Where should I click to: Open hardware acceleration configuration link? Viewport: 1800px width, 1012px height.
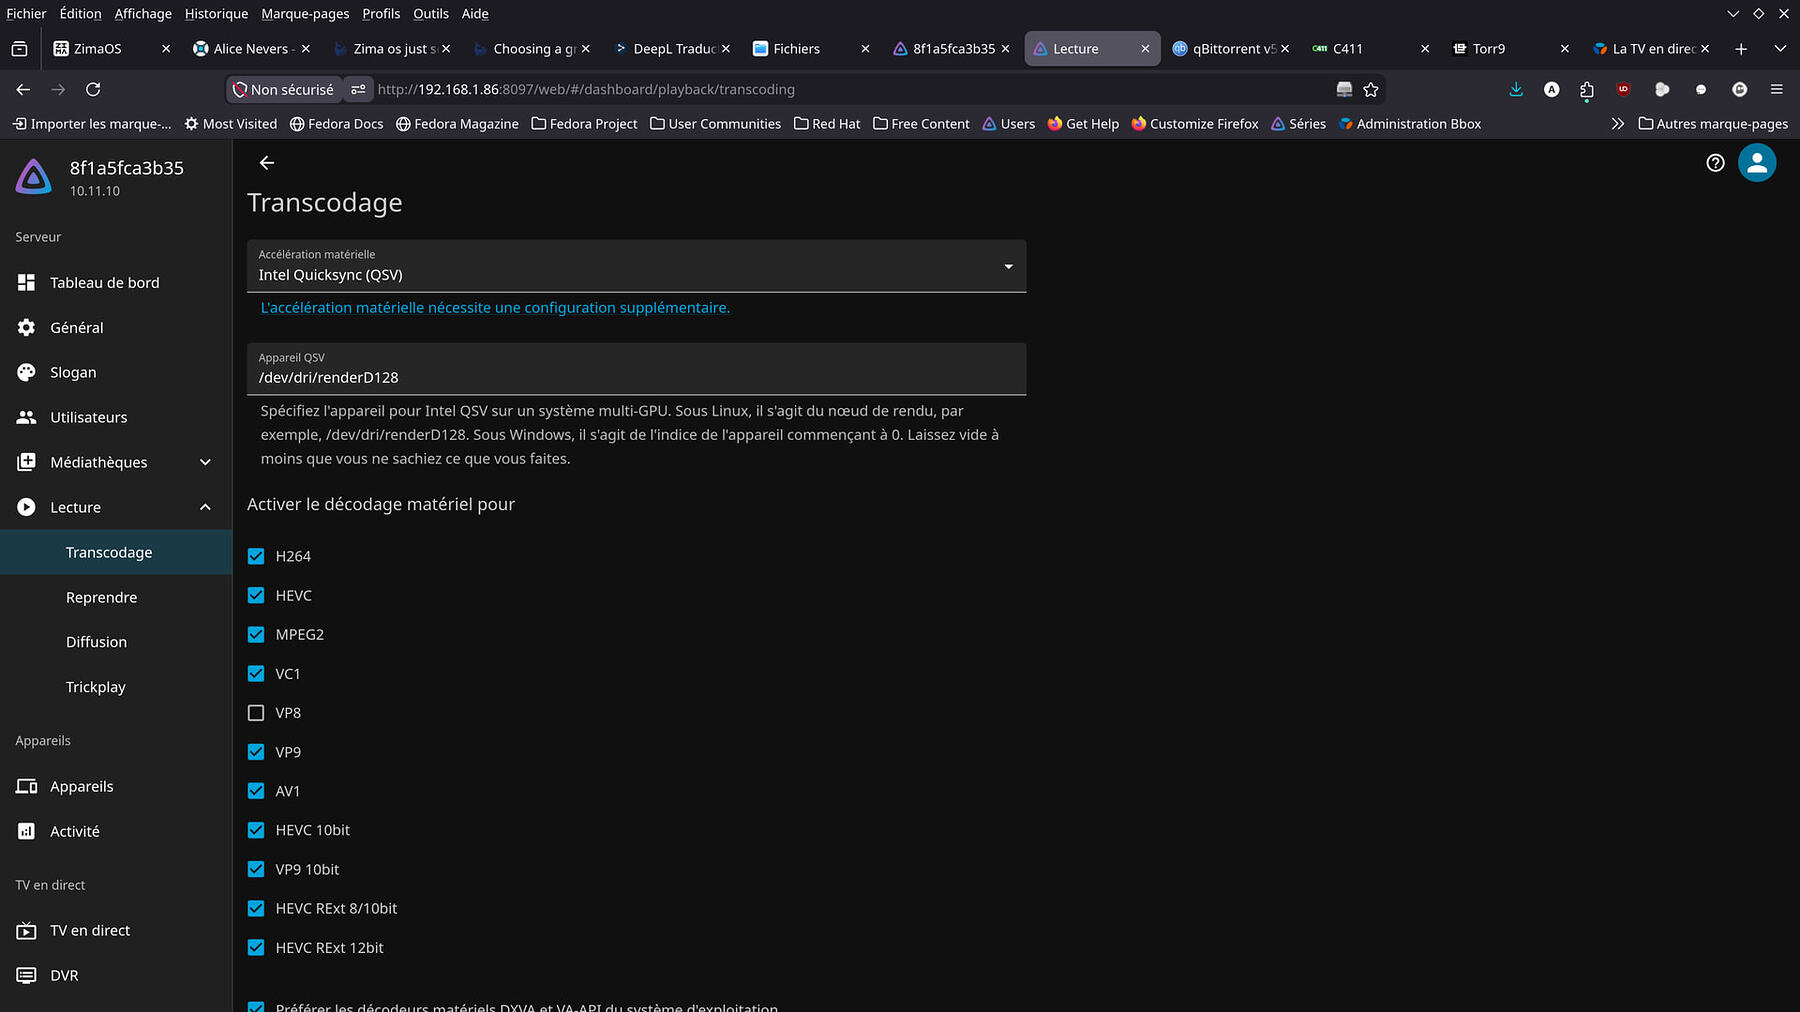tap(495, 308)
